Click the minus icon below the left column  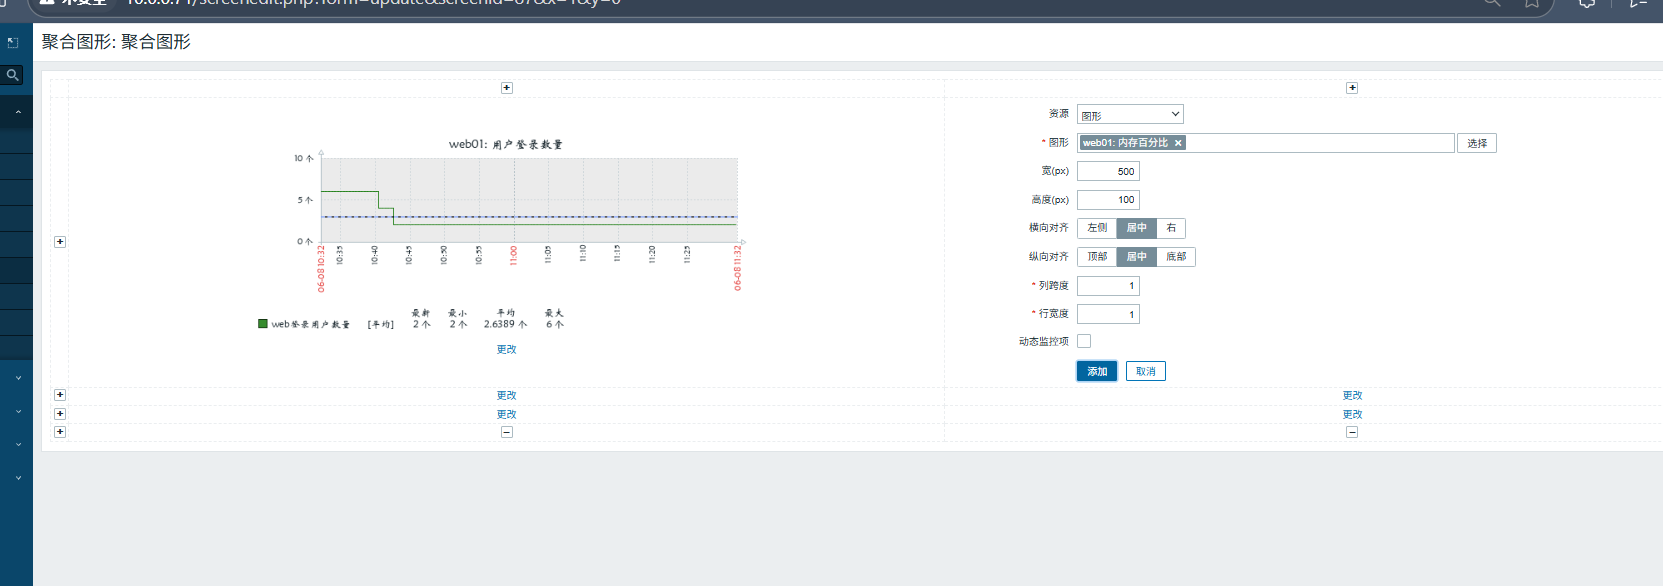click(x=507, y=432)
